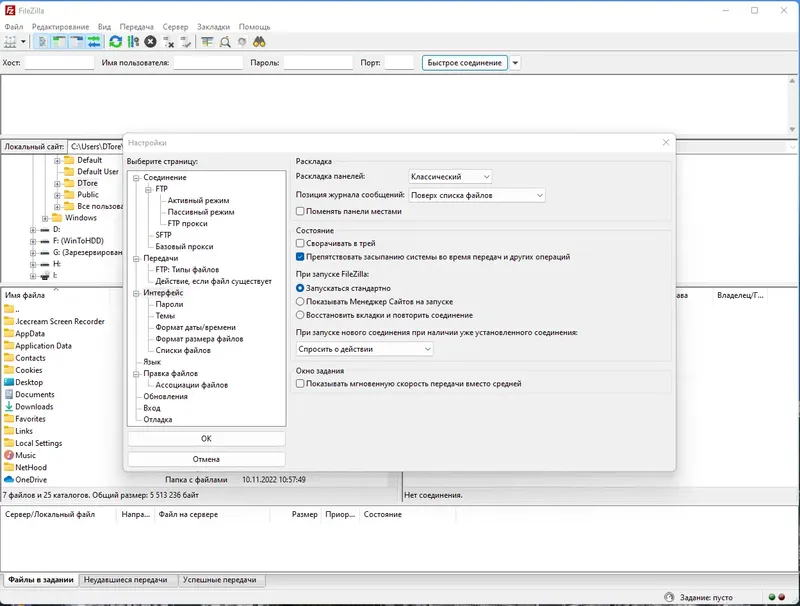Viewport: 800px width, 606px height.
Task: Click the Downloads folder arrow icon
Action: tap(9, 407)
